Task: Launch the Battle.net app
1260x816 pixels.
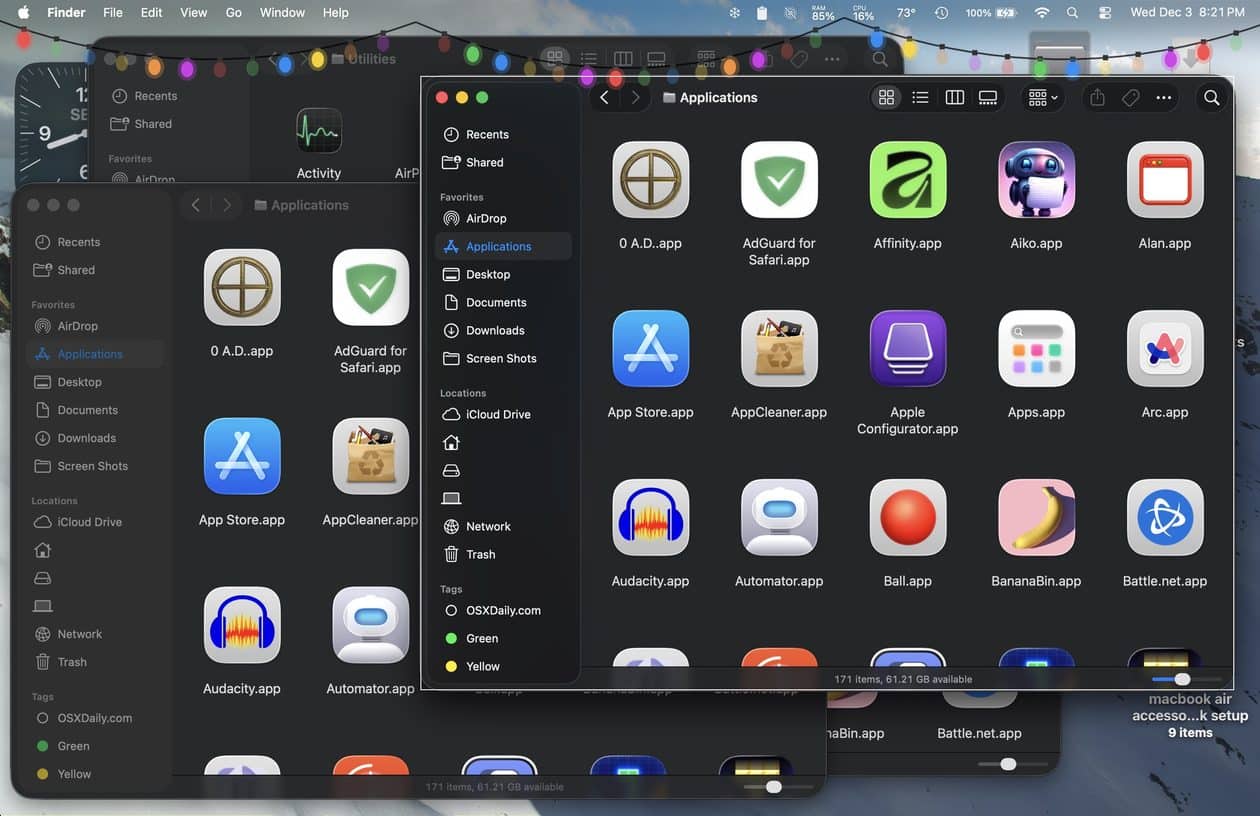Action: click(x=1164, y=517)
